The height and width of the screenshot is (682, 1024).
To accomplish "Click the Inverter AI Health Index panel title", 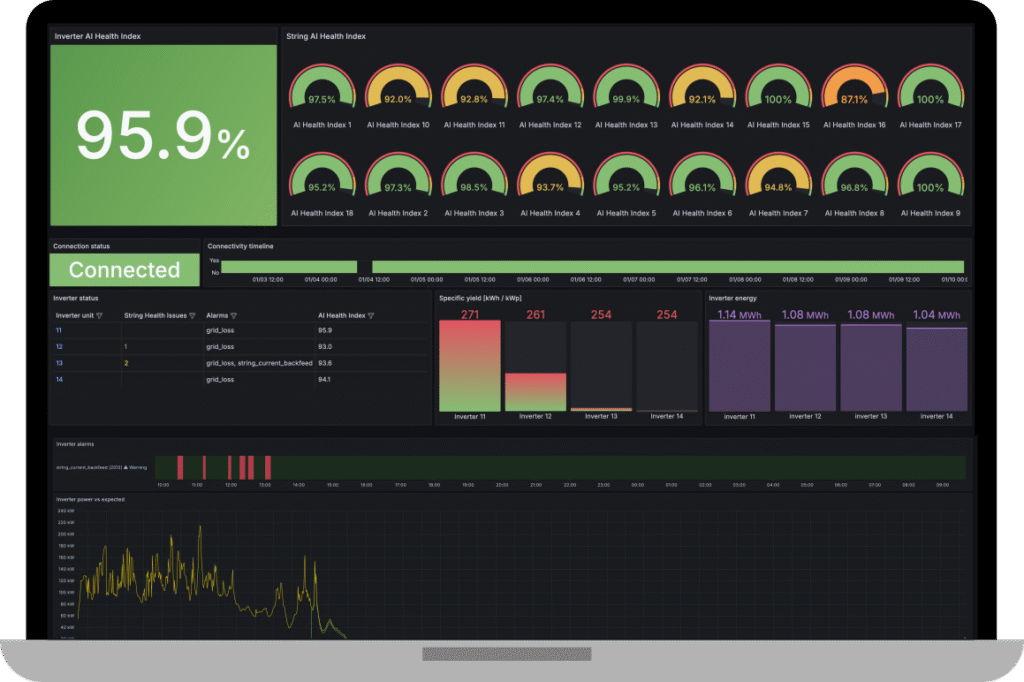I will point(97,36).
